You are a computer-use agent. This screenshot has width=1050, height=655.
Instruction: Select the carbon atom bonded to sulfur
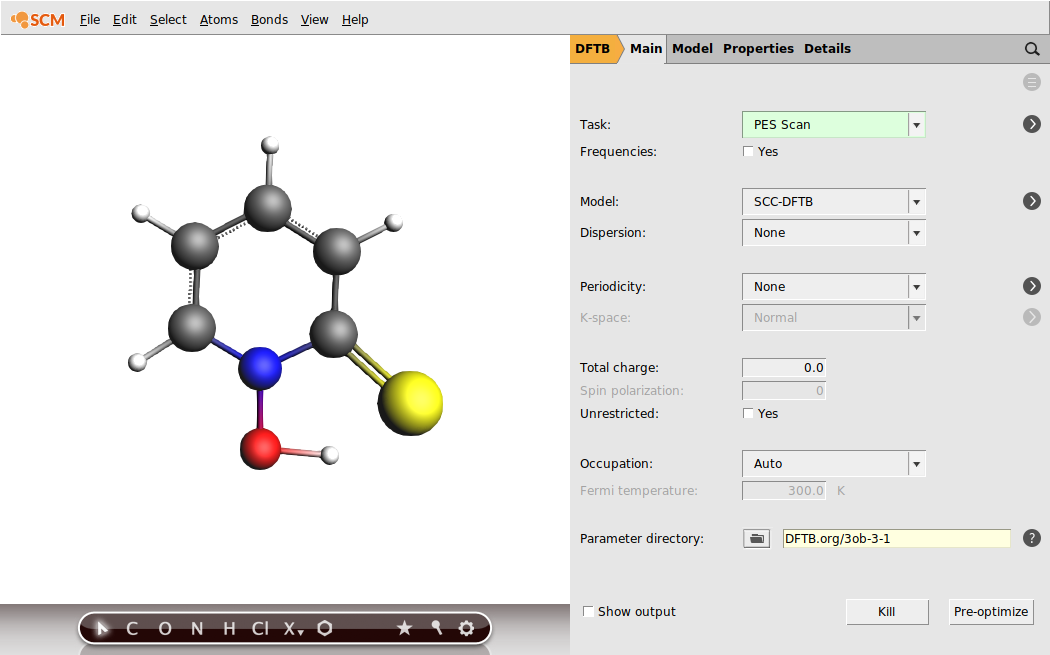[x=333, y=334]
